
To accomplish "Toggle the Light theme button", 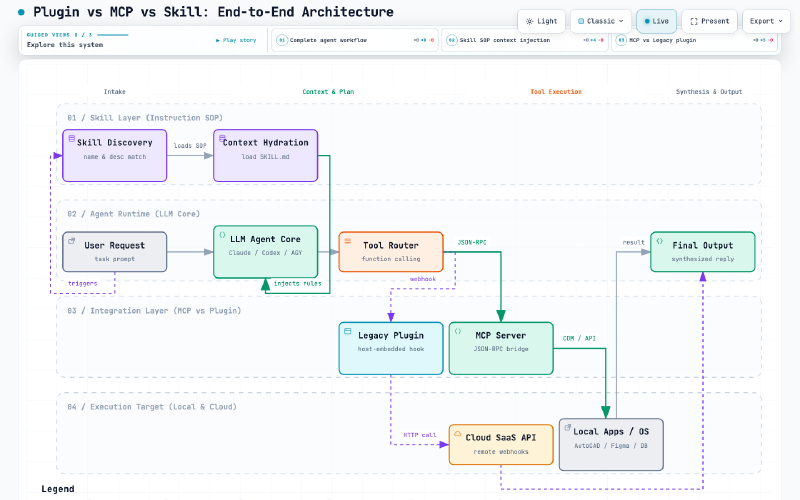I will click(541, 21).
